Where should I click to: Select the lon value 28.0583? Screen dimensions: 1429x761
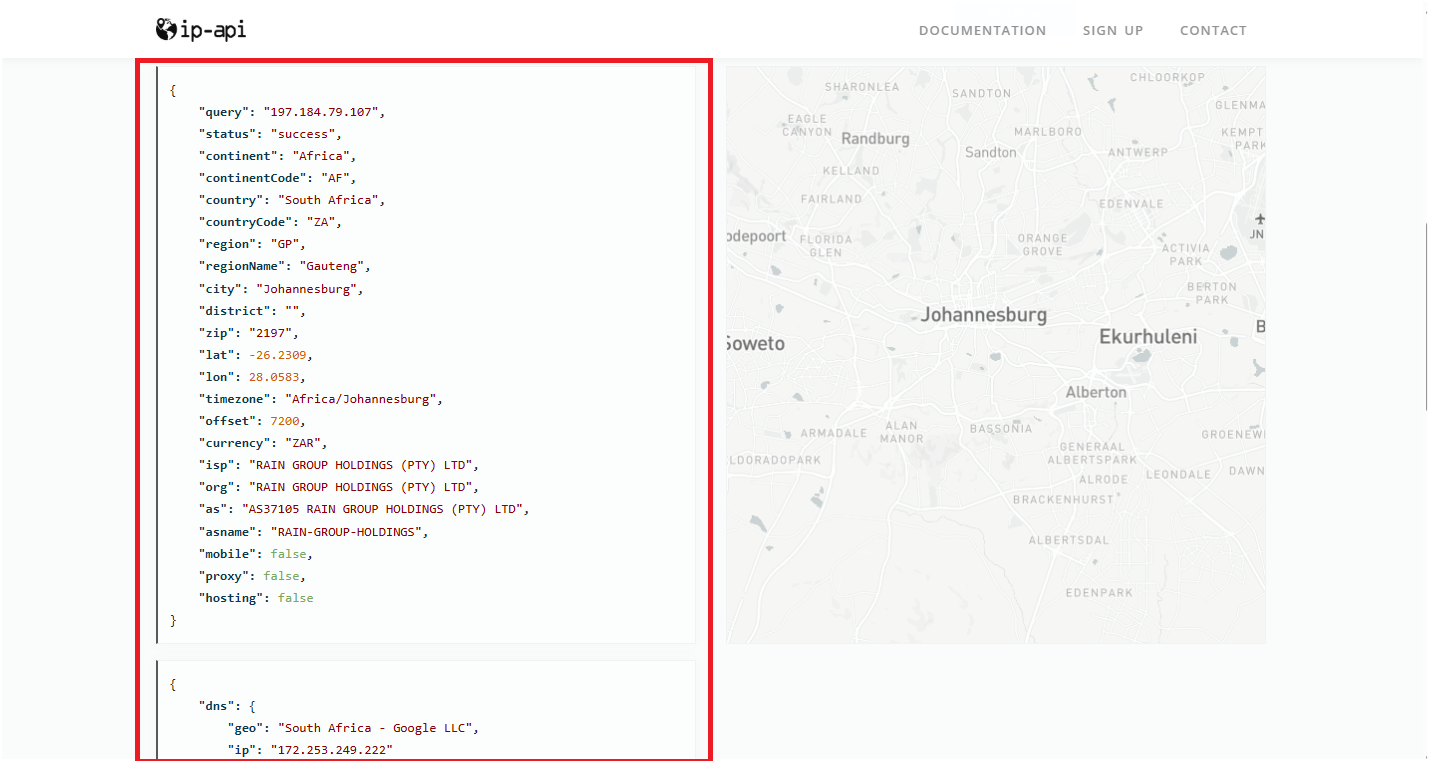(274, 377)
